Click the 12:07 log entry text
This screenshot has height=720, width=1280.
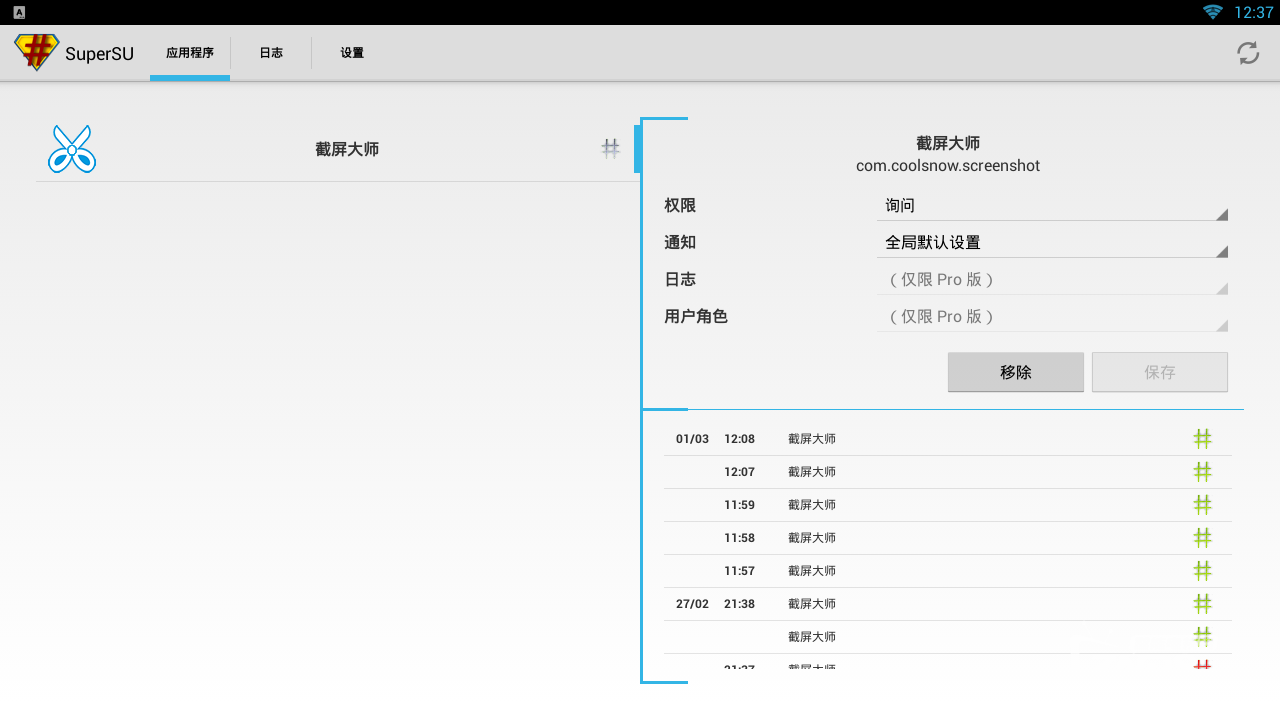[812, 471]
